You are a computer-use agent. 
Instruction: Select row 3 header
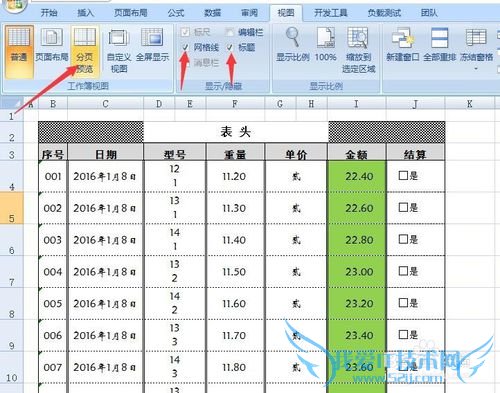coord(12,152)
